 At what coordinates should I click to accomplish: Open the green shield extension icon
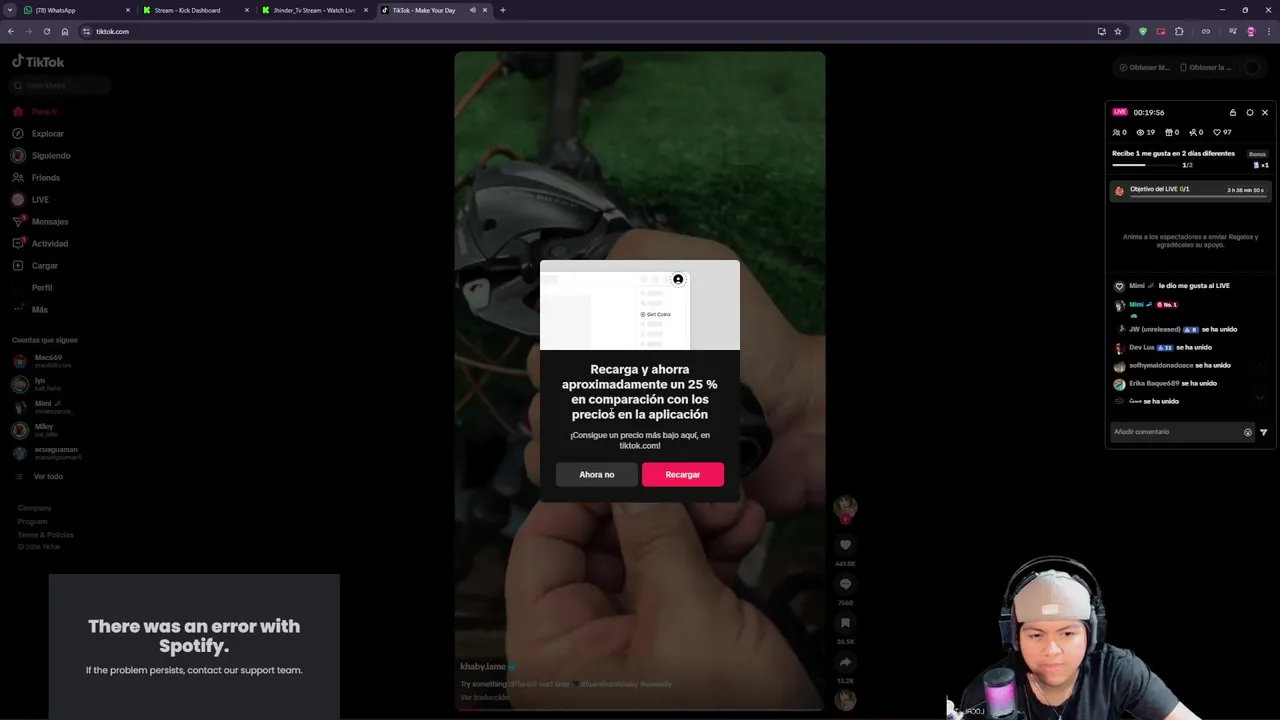pos(1143,31)
